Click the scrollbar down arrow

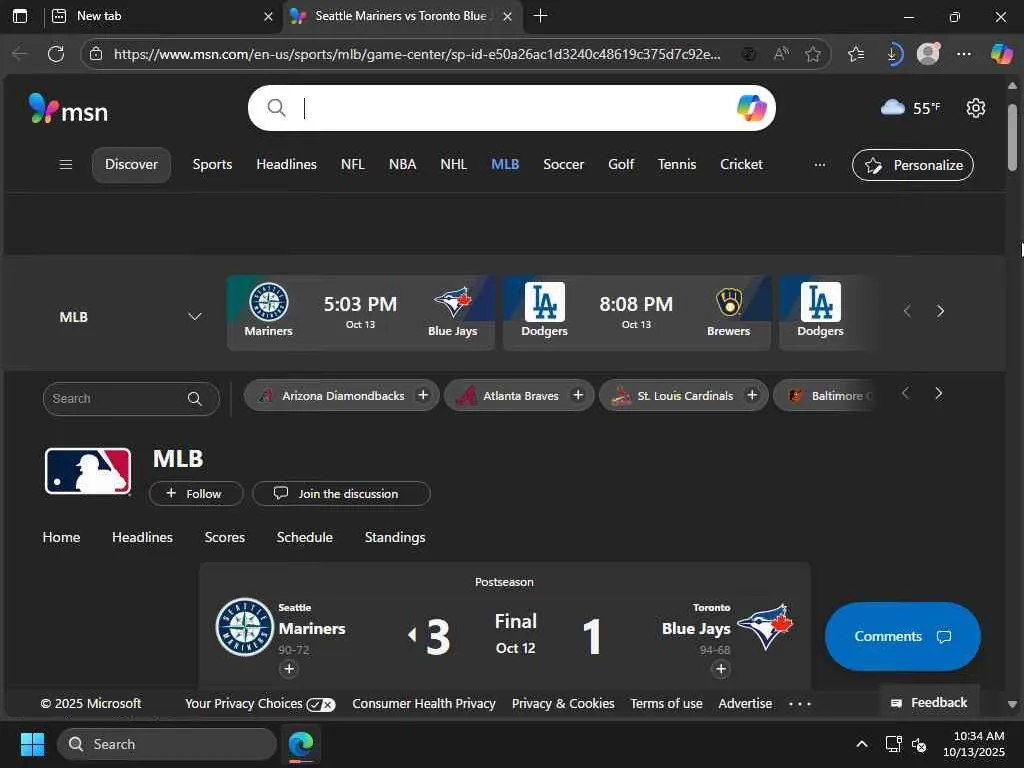point(1012,704)
